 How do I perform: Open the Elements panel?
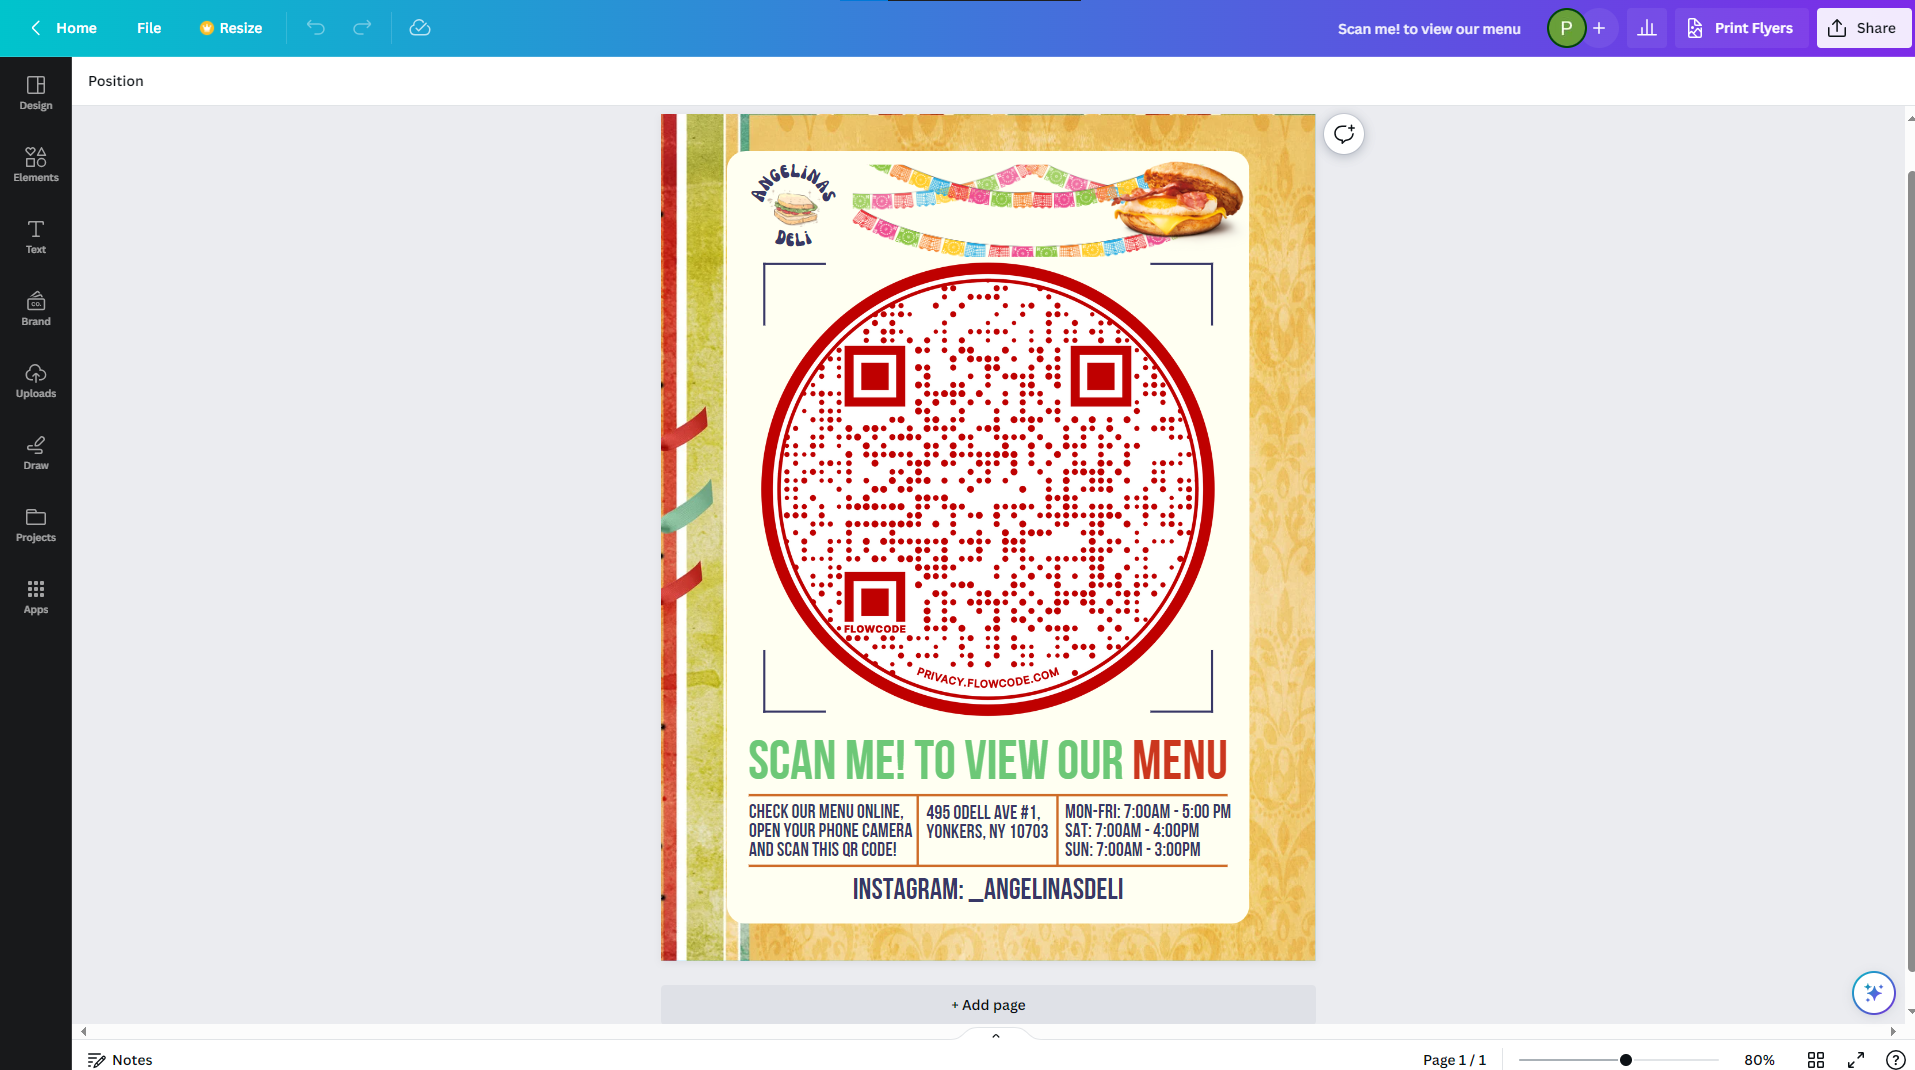pos(36,164)
